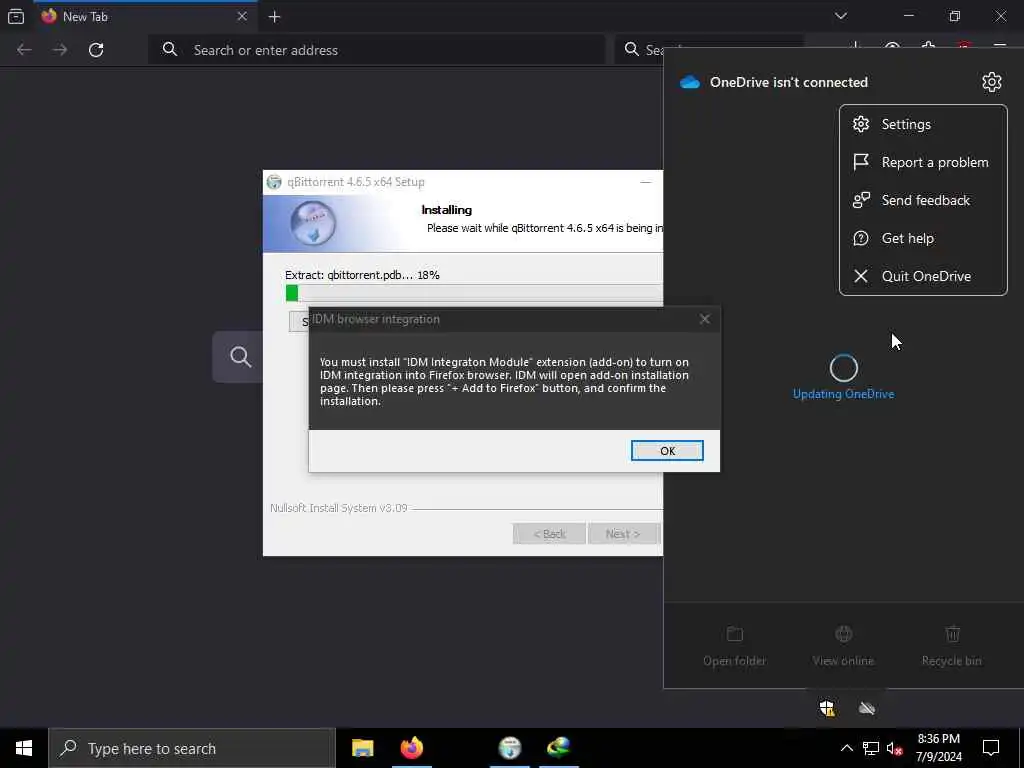The height and width of the screenshot is (768, 1024).
Task: Click the OneDrive isn't connected heading
Action: (789, 82)
